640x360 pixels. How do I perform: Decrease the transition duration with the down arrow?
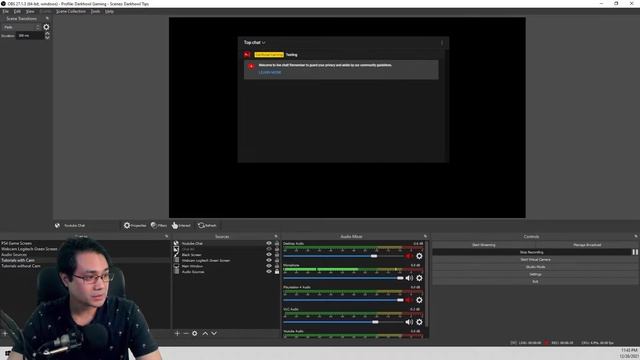coord(47,38)
